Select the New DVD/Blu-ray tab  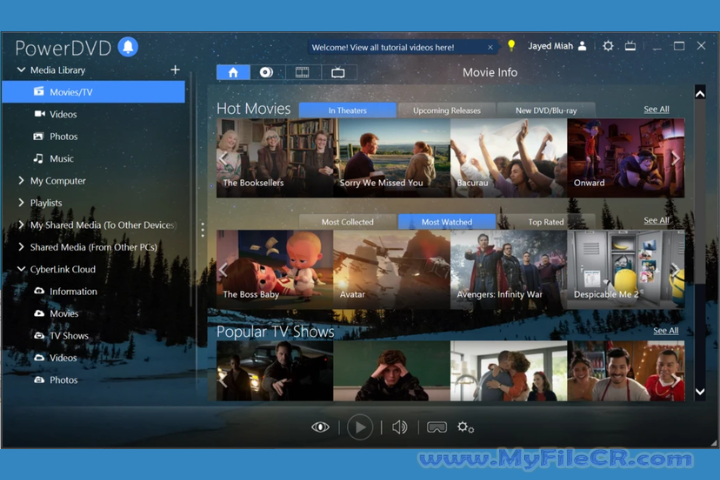coord(546,110)
